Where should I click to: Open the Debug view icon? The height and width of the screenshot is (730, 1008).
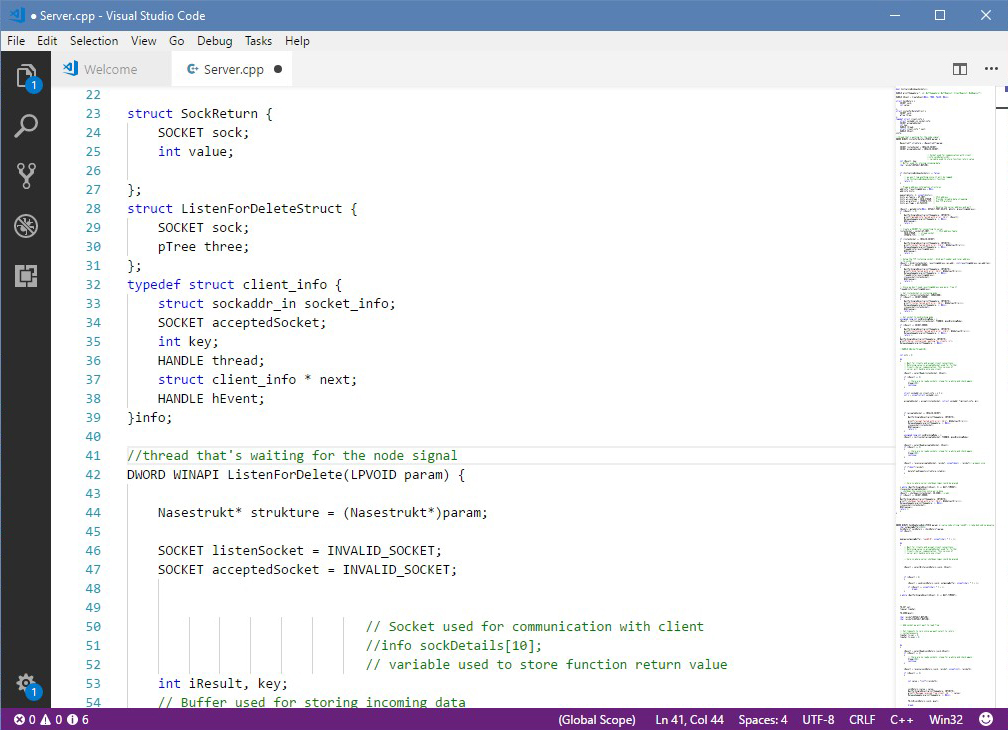coord(26,226)
